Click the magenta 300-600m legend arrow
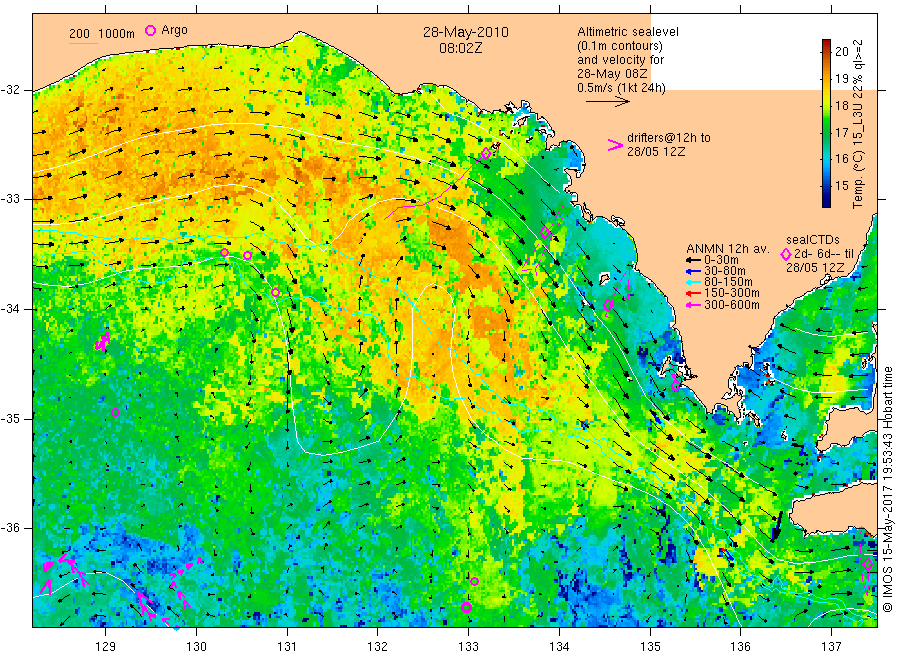The width and height of the screenshot is (900, 660). [x=693, y=305]
